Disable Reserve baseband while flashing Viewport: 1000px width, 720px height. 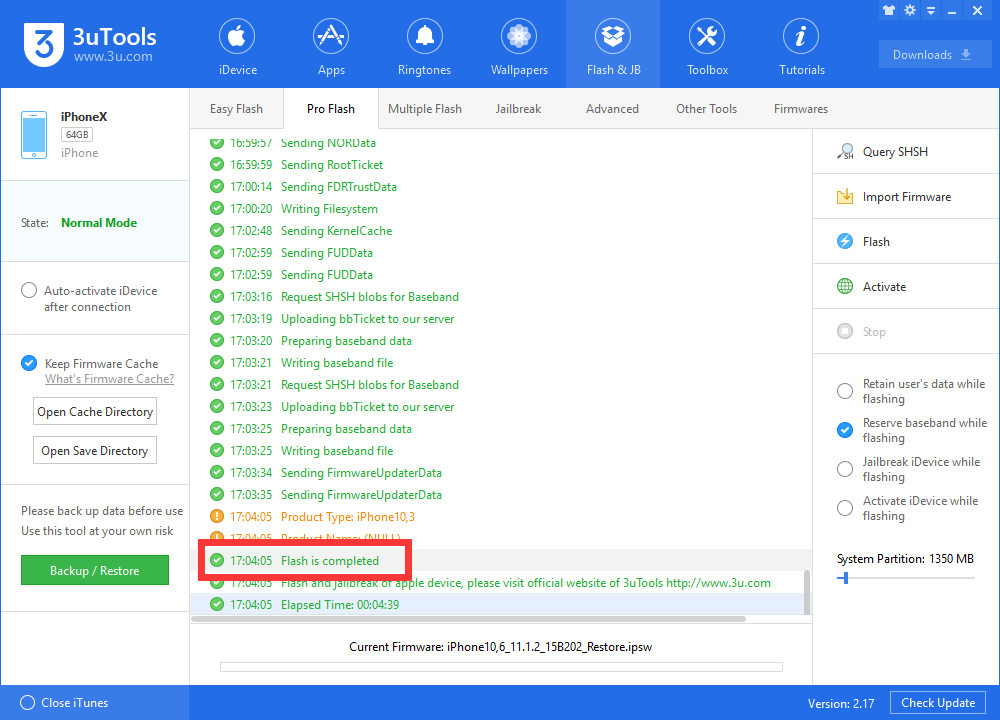point(844,430)
